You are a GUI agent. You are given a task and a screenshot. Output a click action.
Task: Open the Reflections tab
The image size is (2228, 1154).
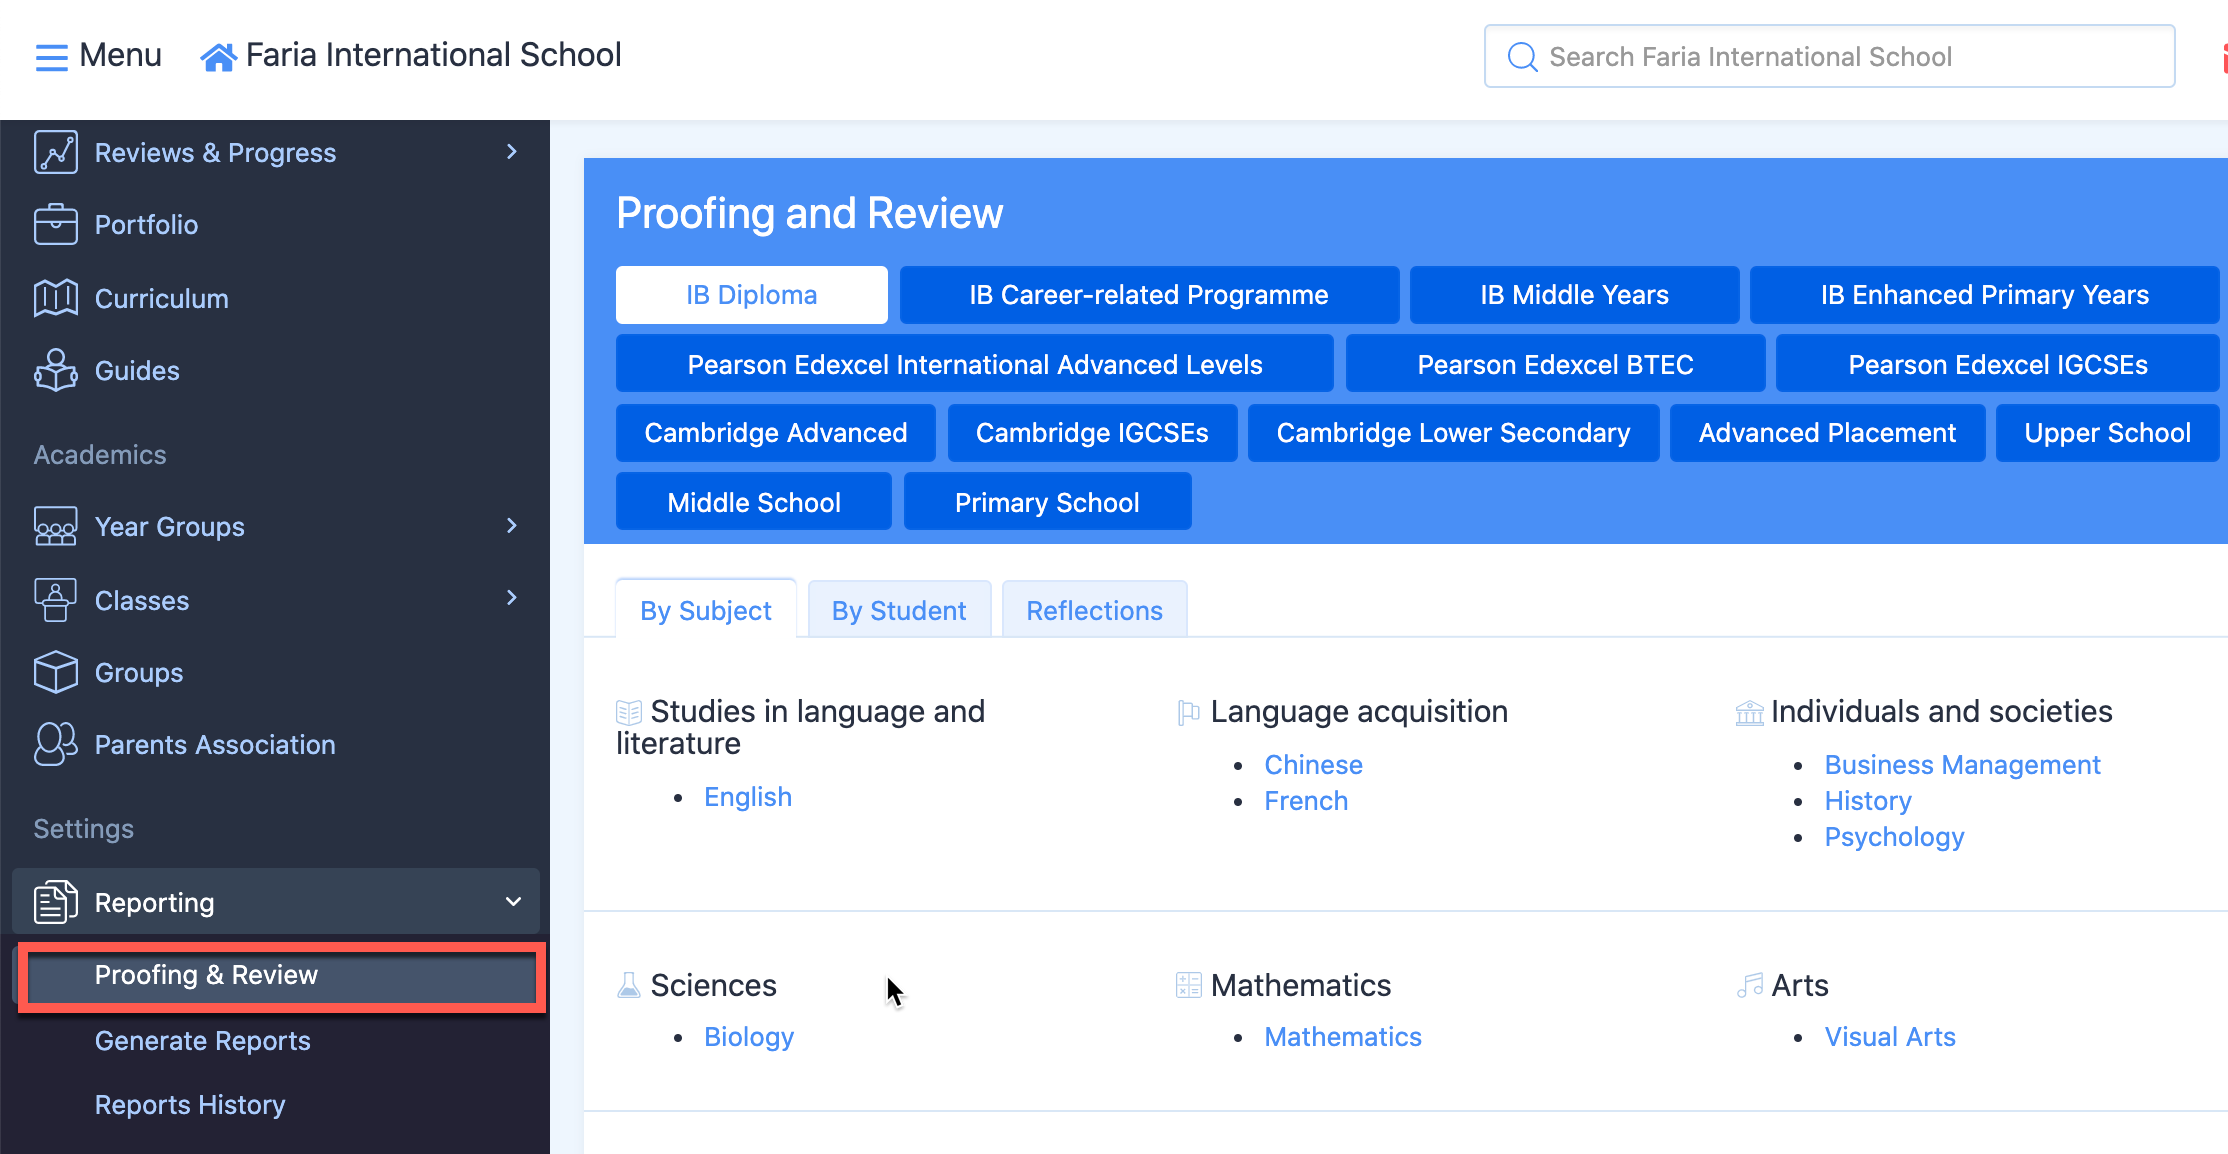[1095, 609]
